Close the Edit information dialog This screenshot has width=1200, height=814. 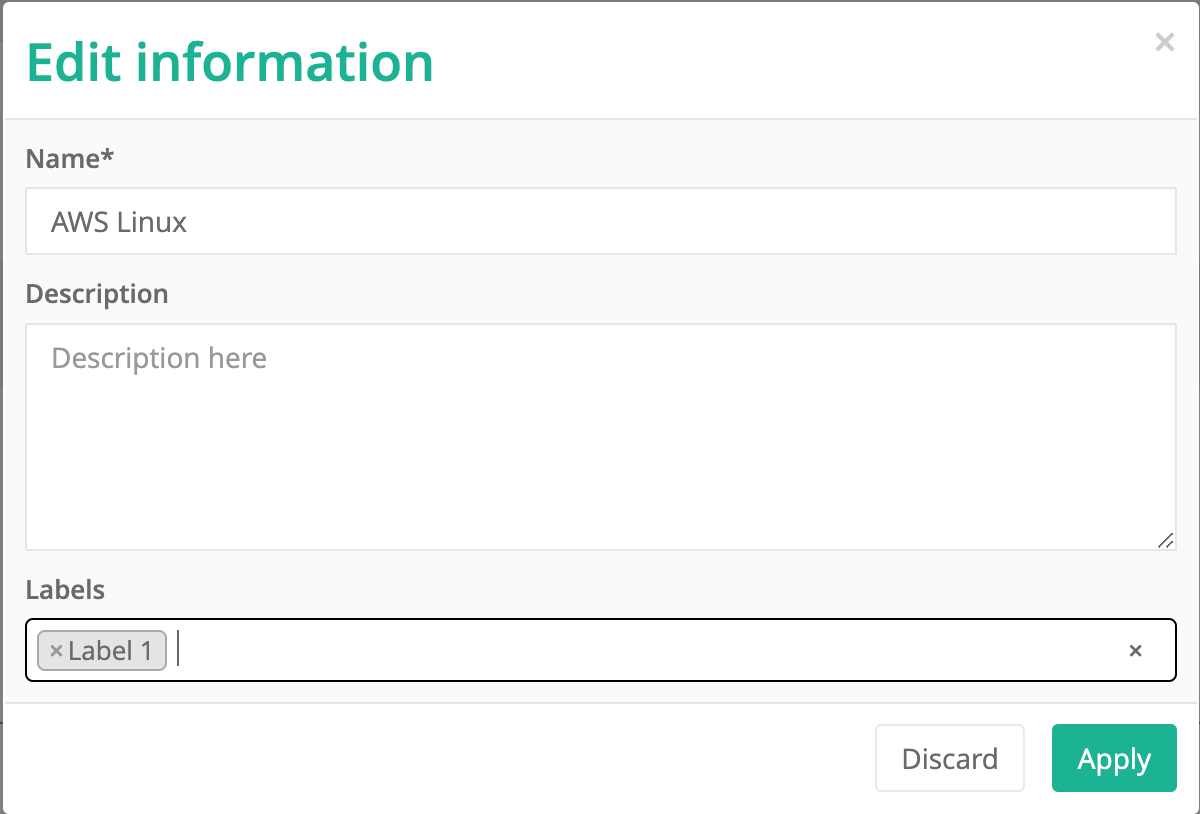coord(1164,42)
